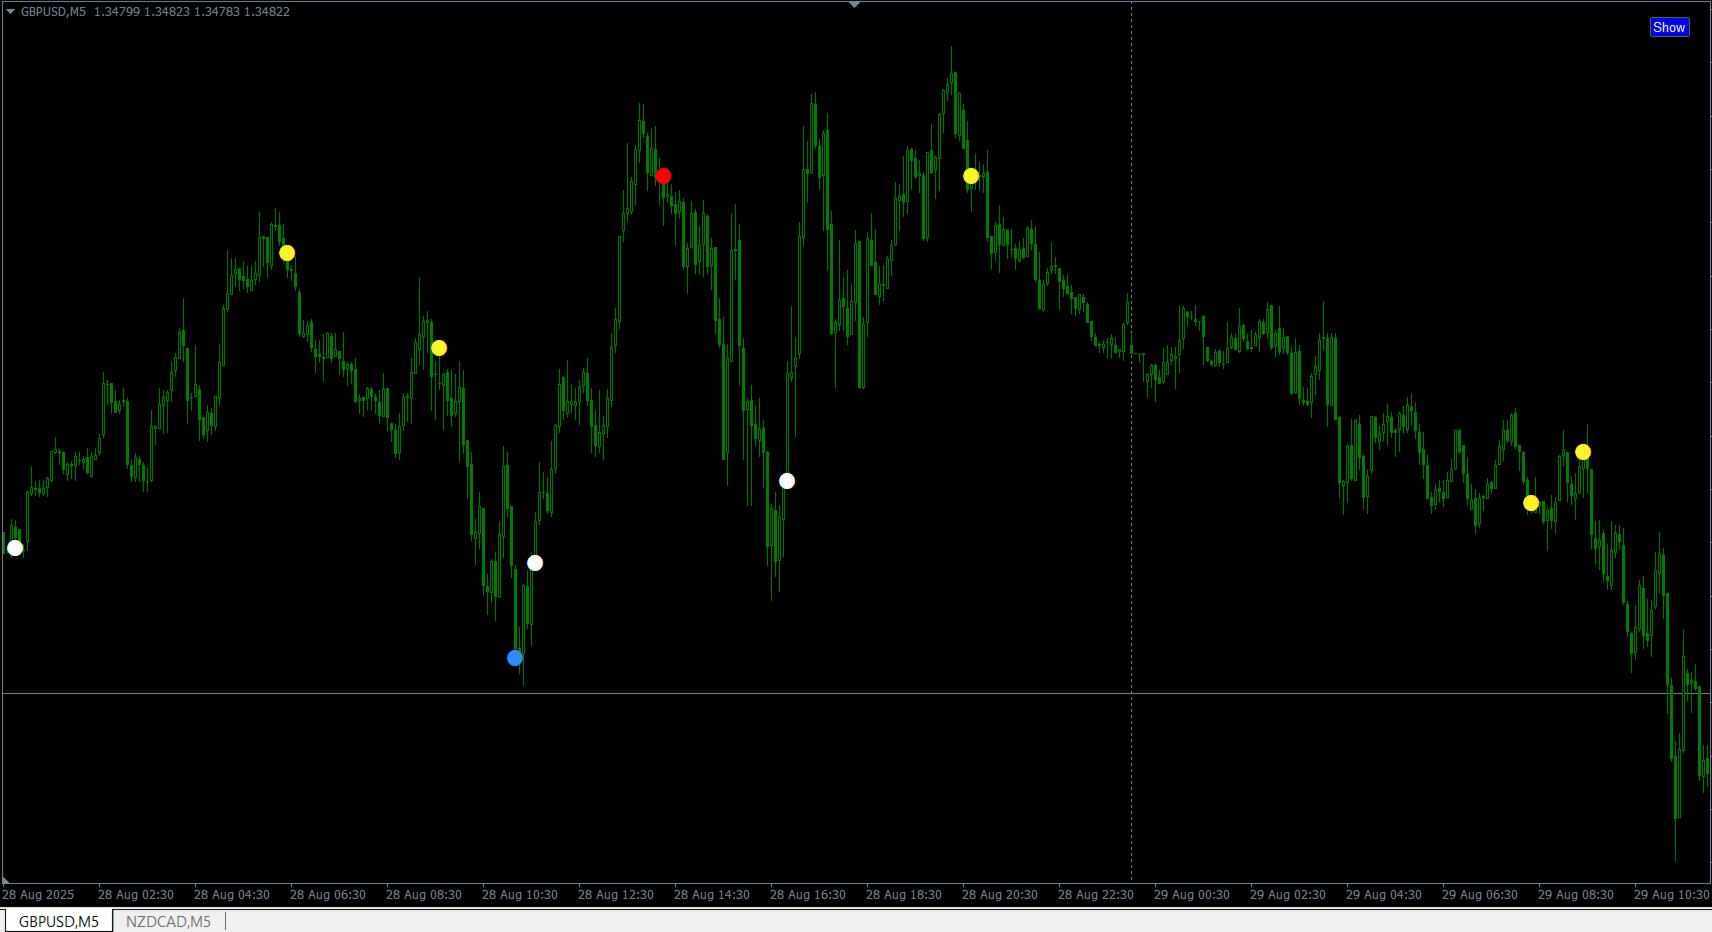Click the white dot above the 28 Aug 2025 label

click(15, 548)
